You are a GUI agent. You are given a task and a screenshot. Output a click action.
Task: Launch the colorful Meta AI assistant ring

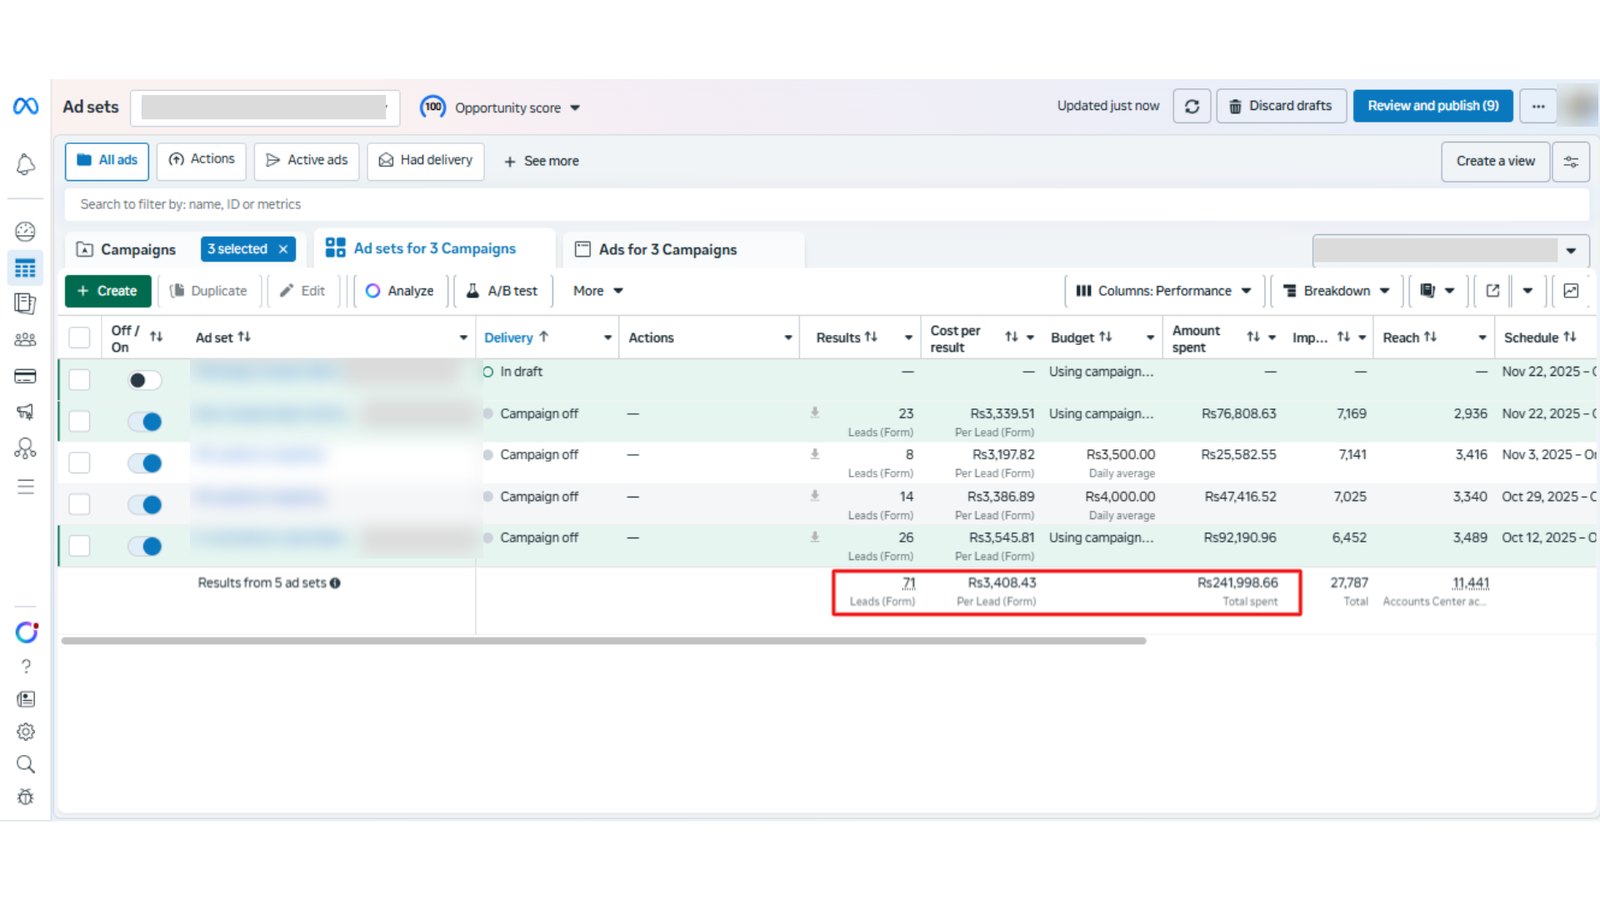click(x=27, y=632)
